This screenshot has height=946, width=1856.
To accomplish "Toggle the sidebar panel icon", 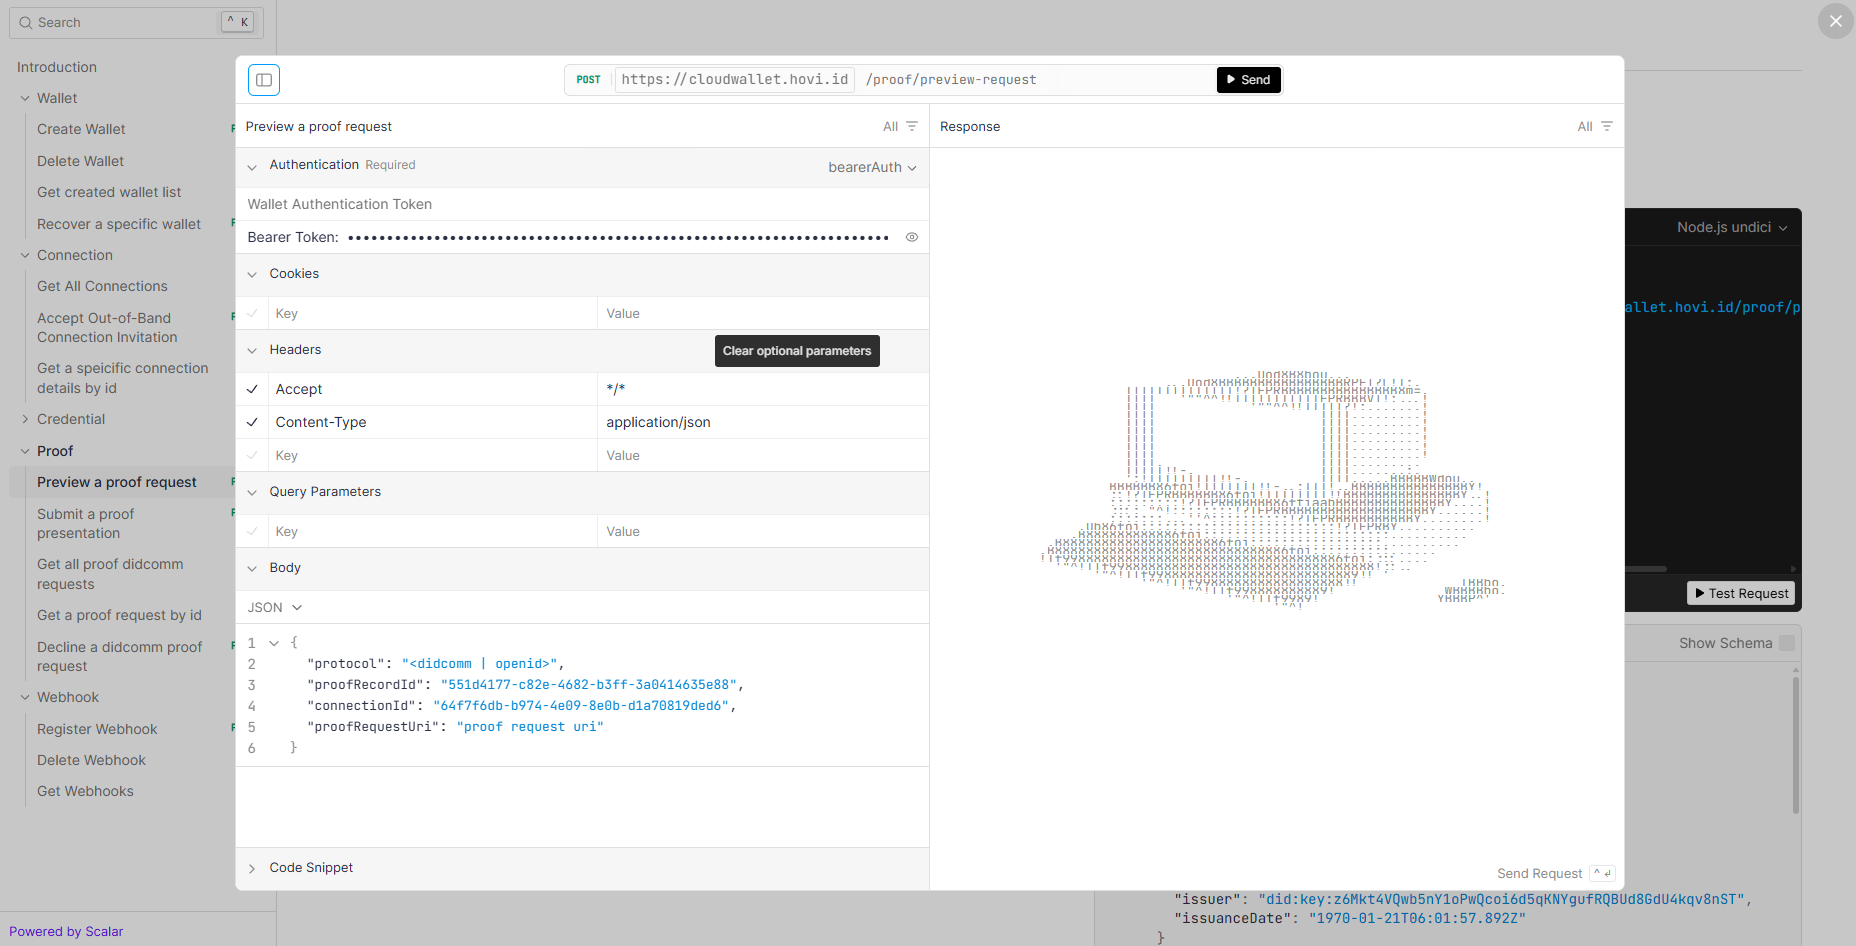I will tap(264, 80).
